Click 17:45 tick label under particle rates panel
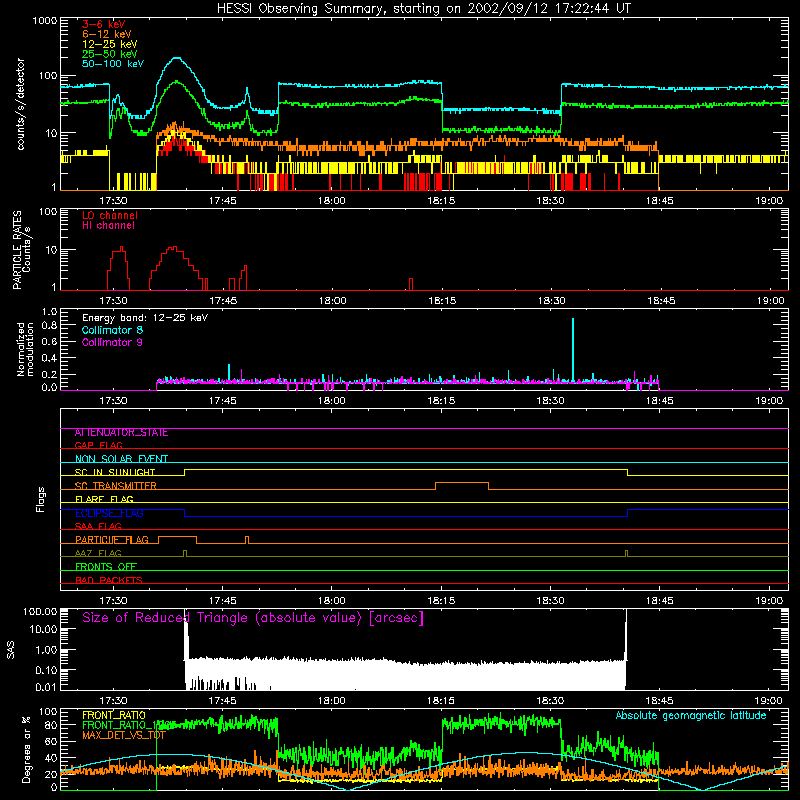 point(223,301)
